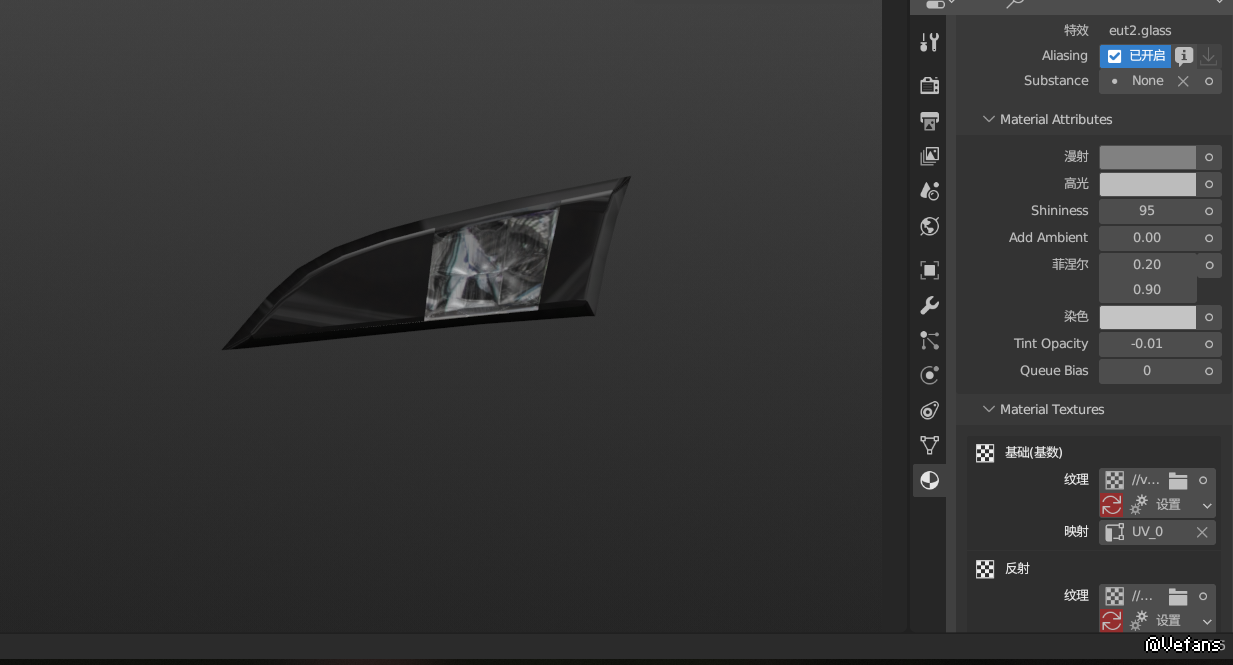Click the base texture file path
Screen dimensions: 1233x665
point(1146,481)
